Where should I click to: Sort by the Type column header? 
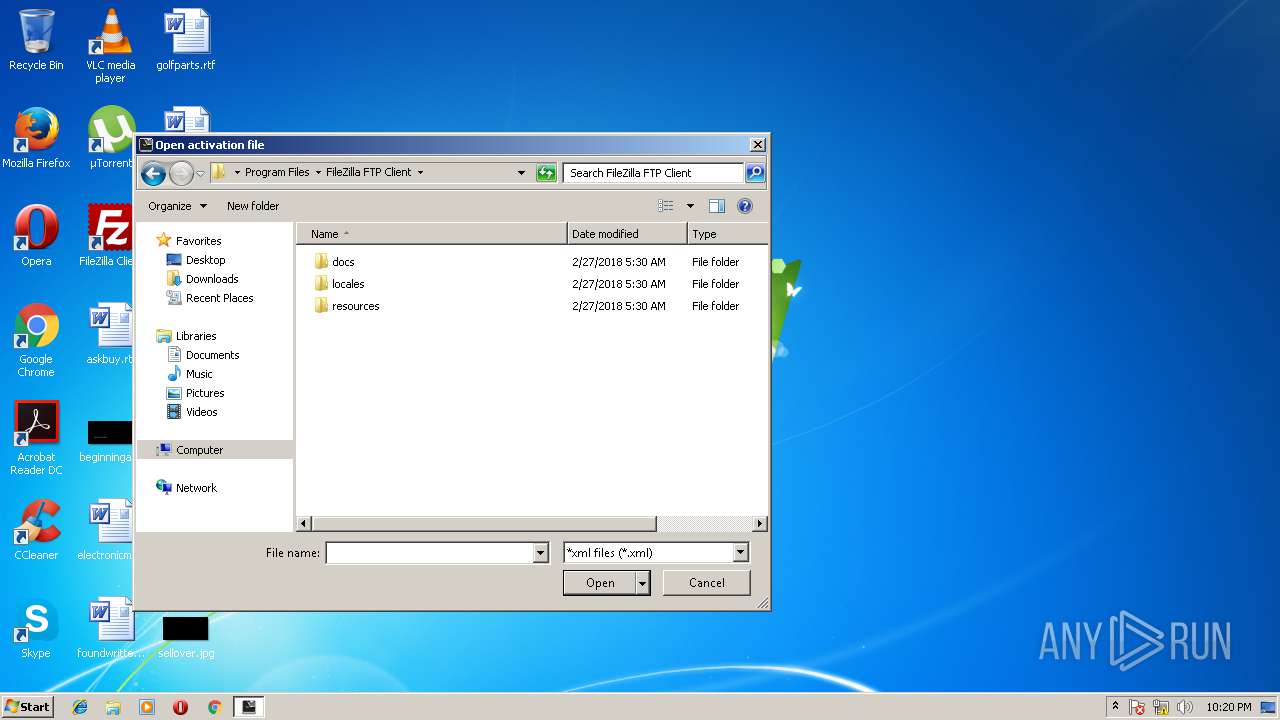point(728,234)
